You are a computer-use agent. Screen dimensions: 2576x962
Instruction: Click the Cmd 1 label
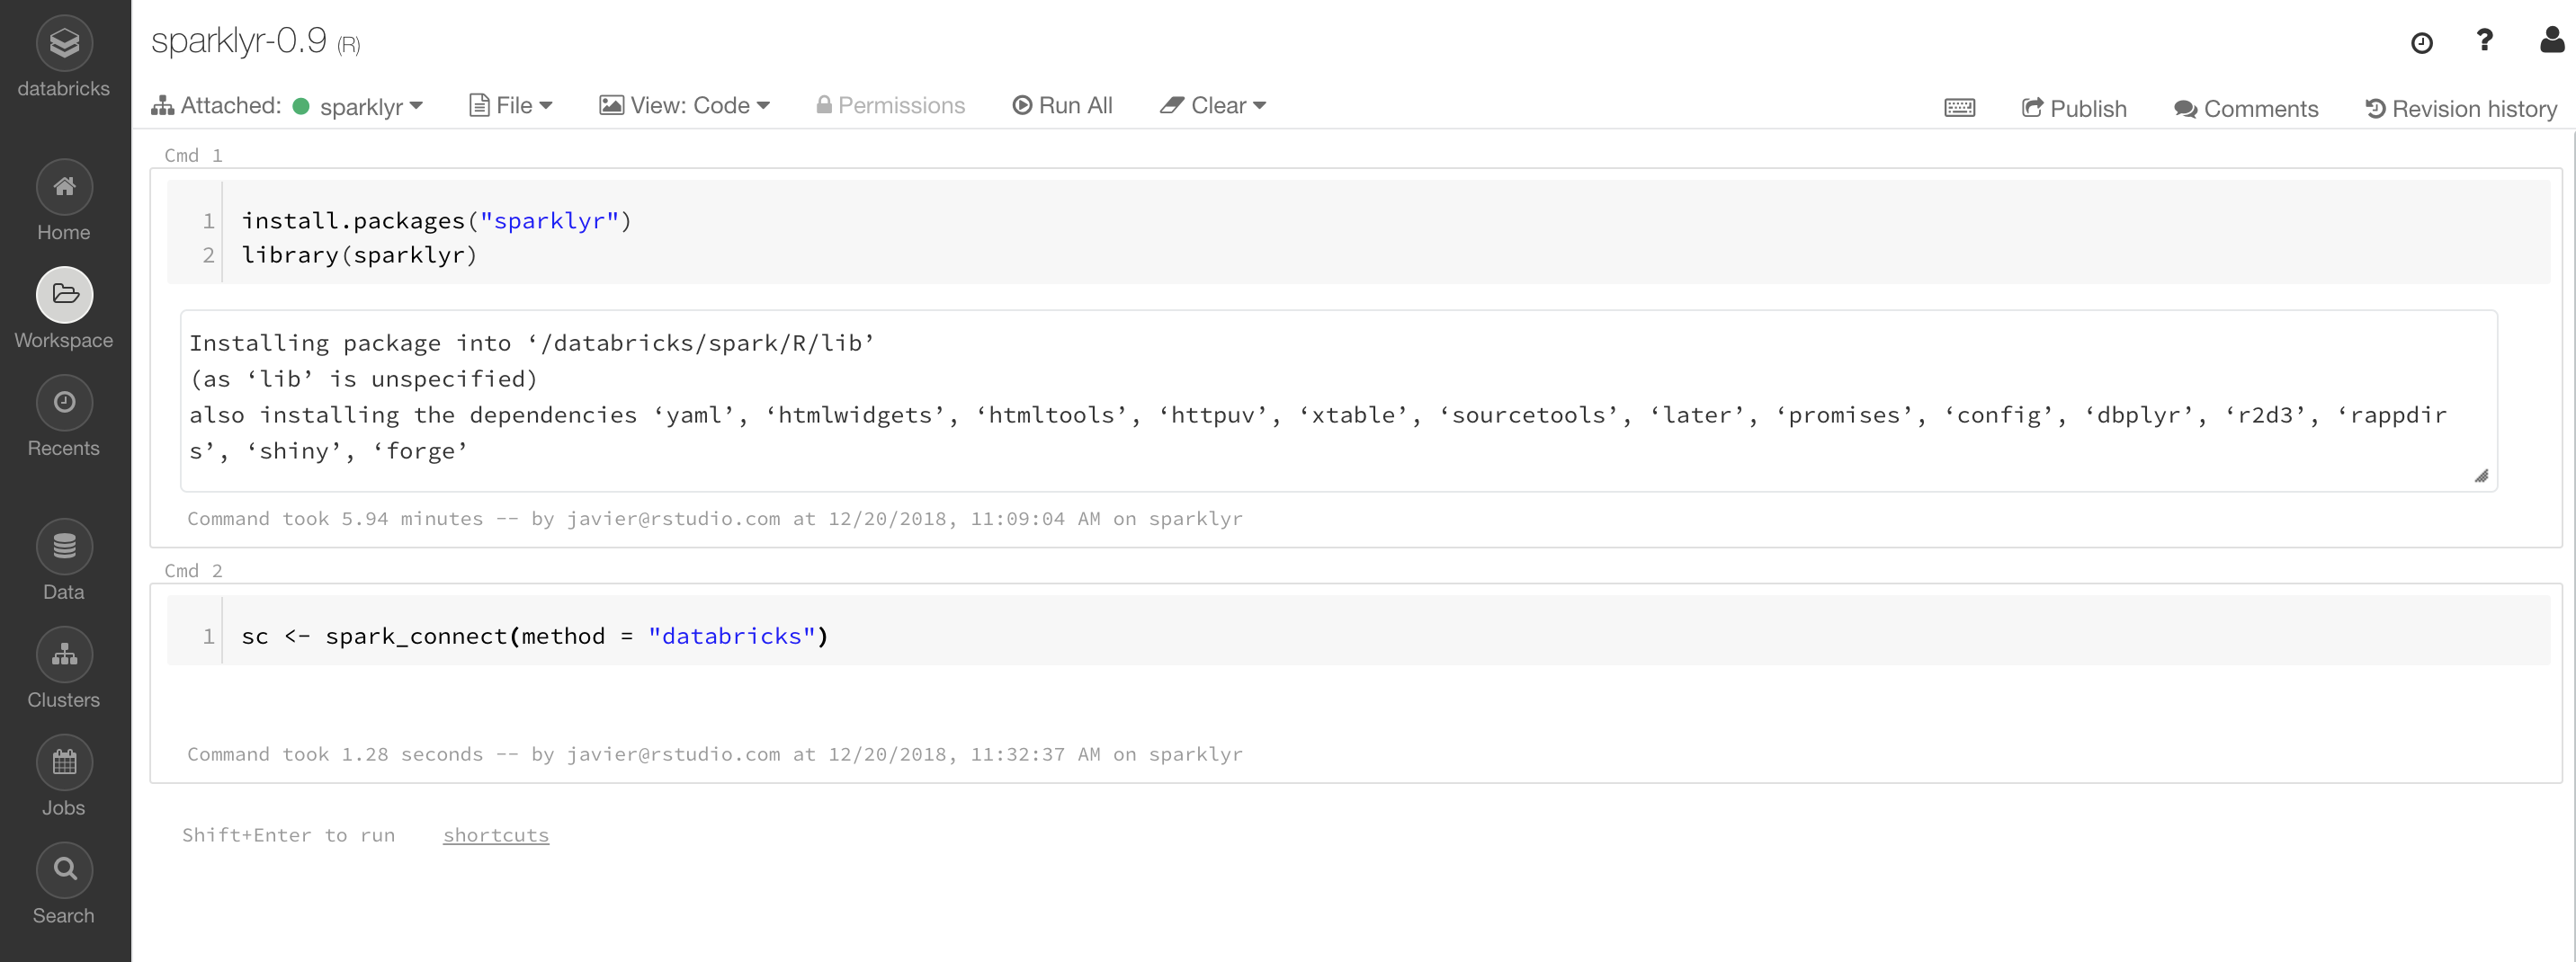pyautogui.click(x=193, y=156)
